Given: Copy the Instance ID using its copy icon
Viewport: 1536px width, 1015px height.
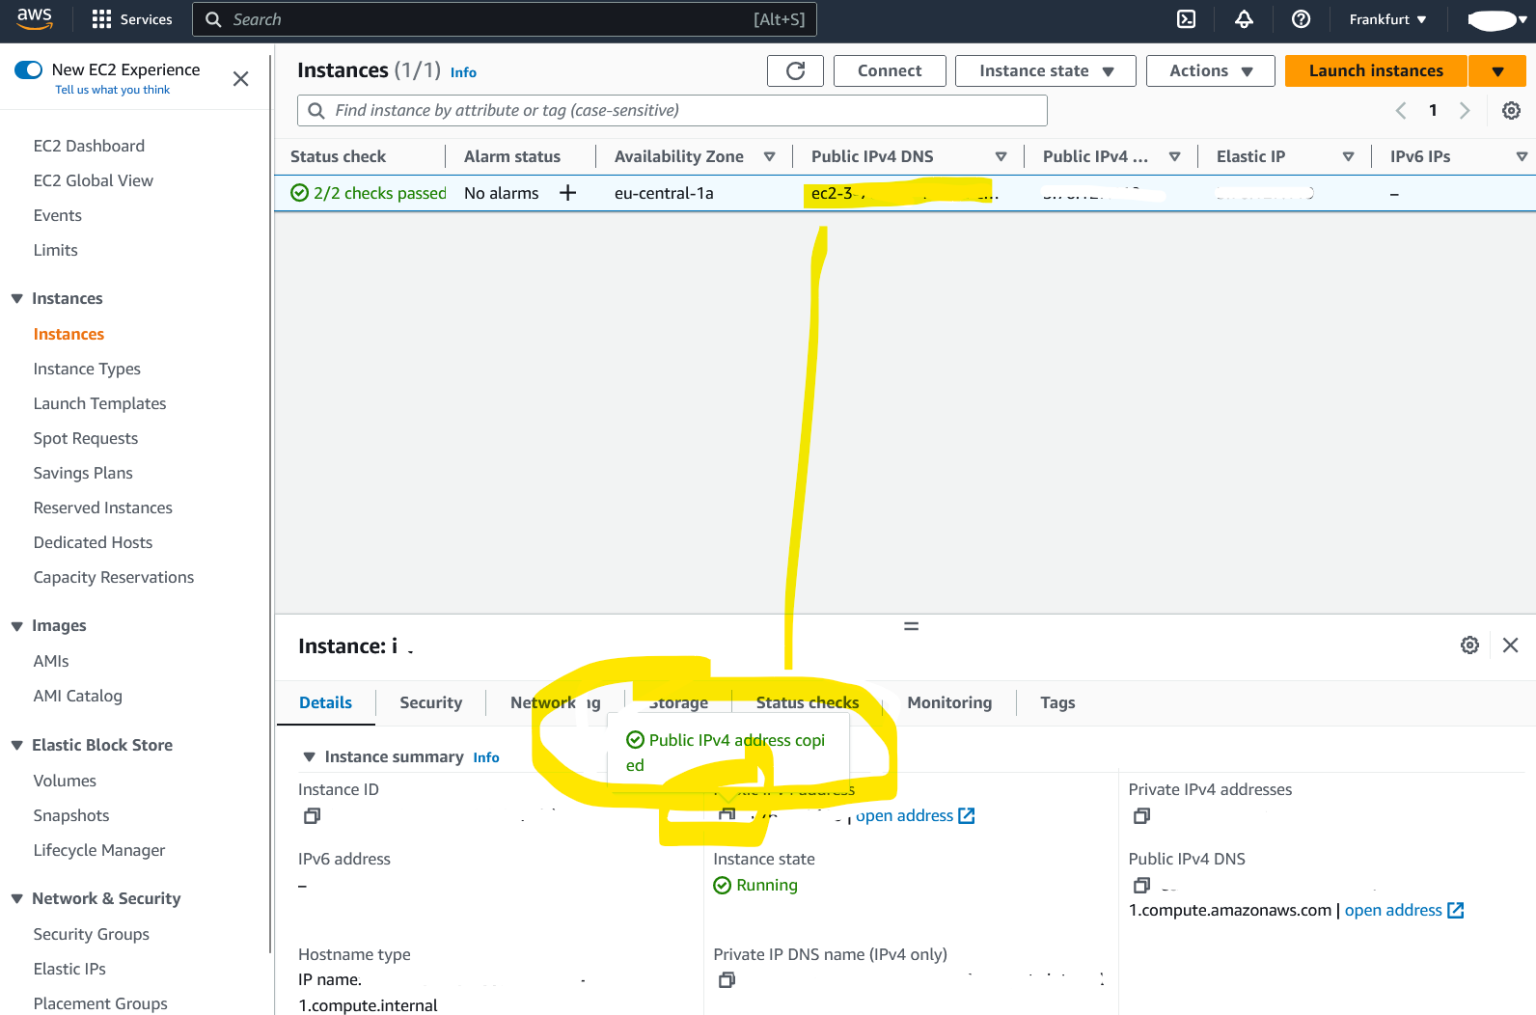Looking at the screenshot, I should click(311, 815).
